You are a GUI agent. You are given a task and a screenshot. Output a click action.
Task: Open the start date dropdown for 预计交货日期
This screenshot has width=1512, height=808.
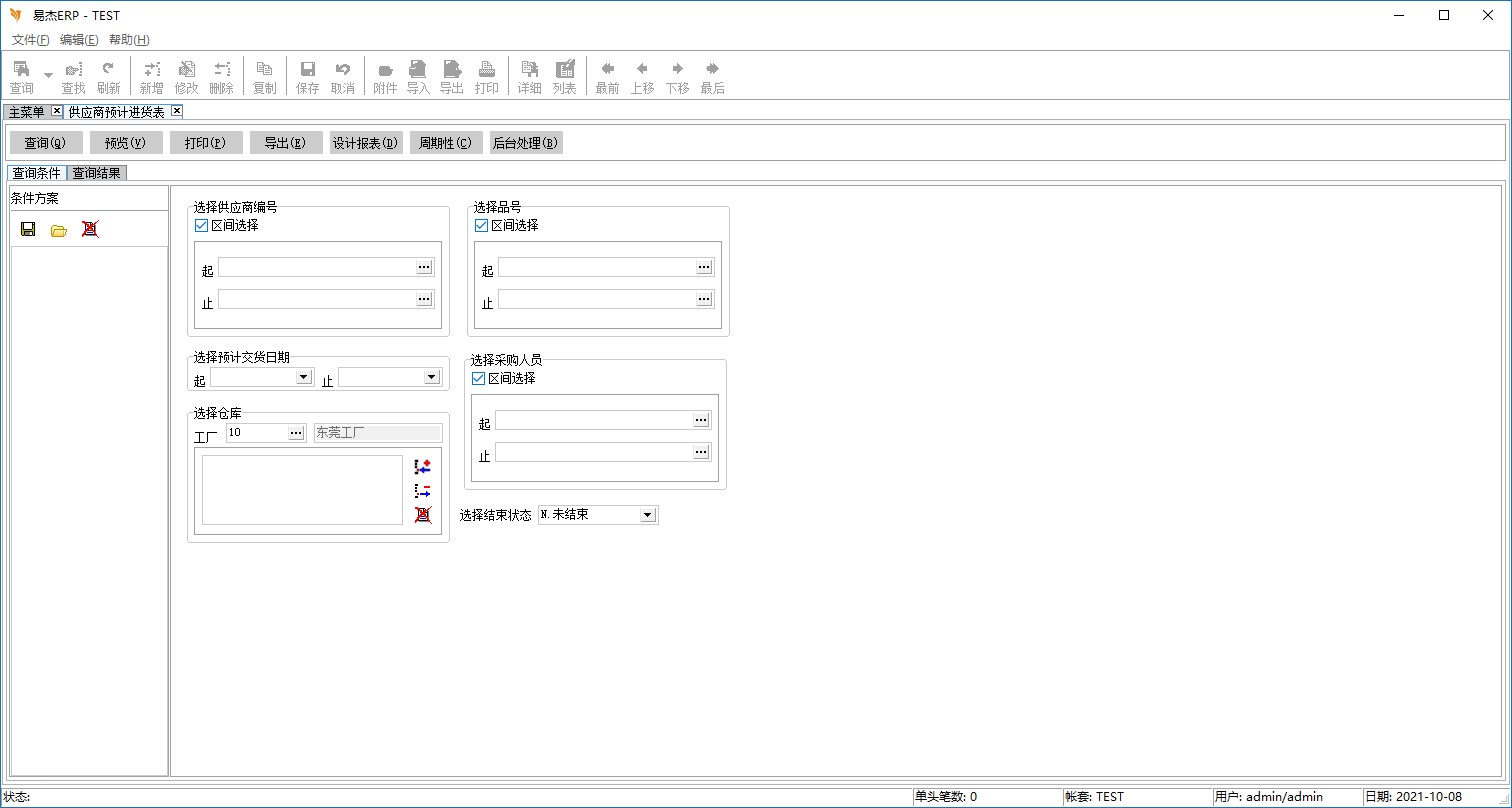(304, 378)
